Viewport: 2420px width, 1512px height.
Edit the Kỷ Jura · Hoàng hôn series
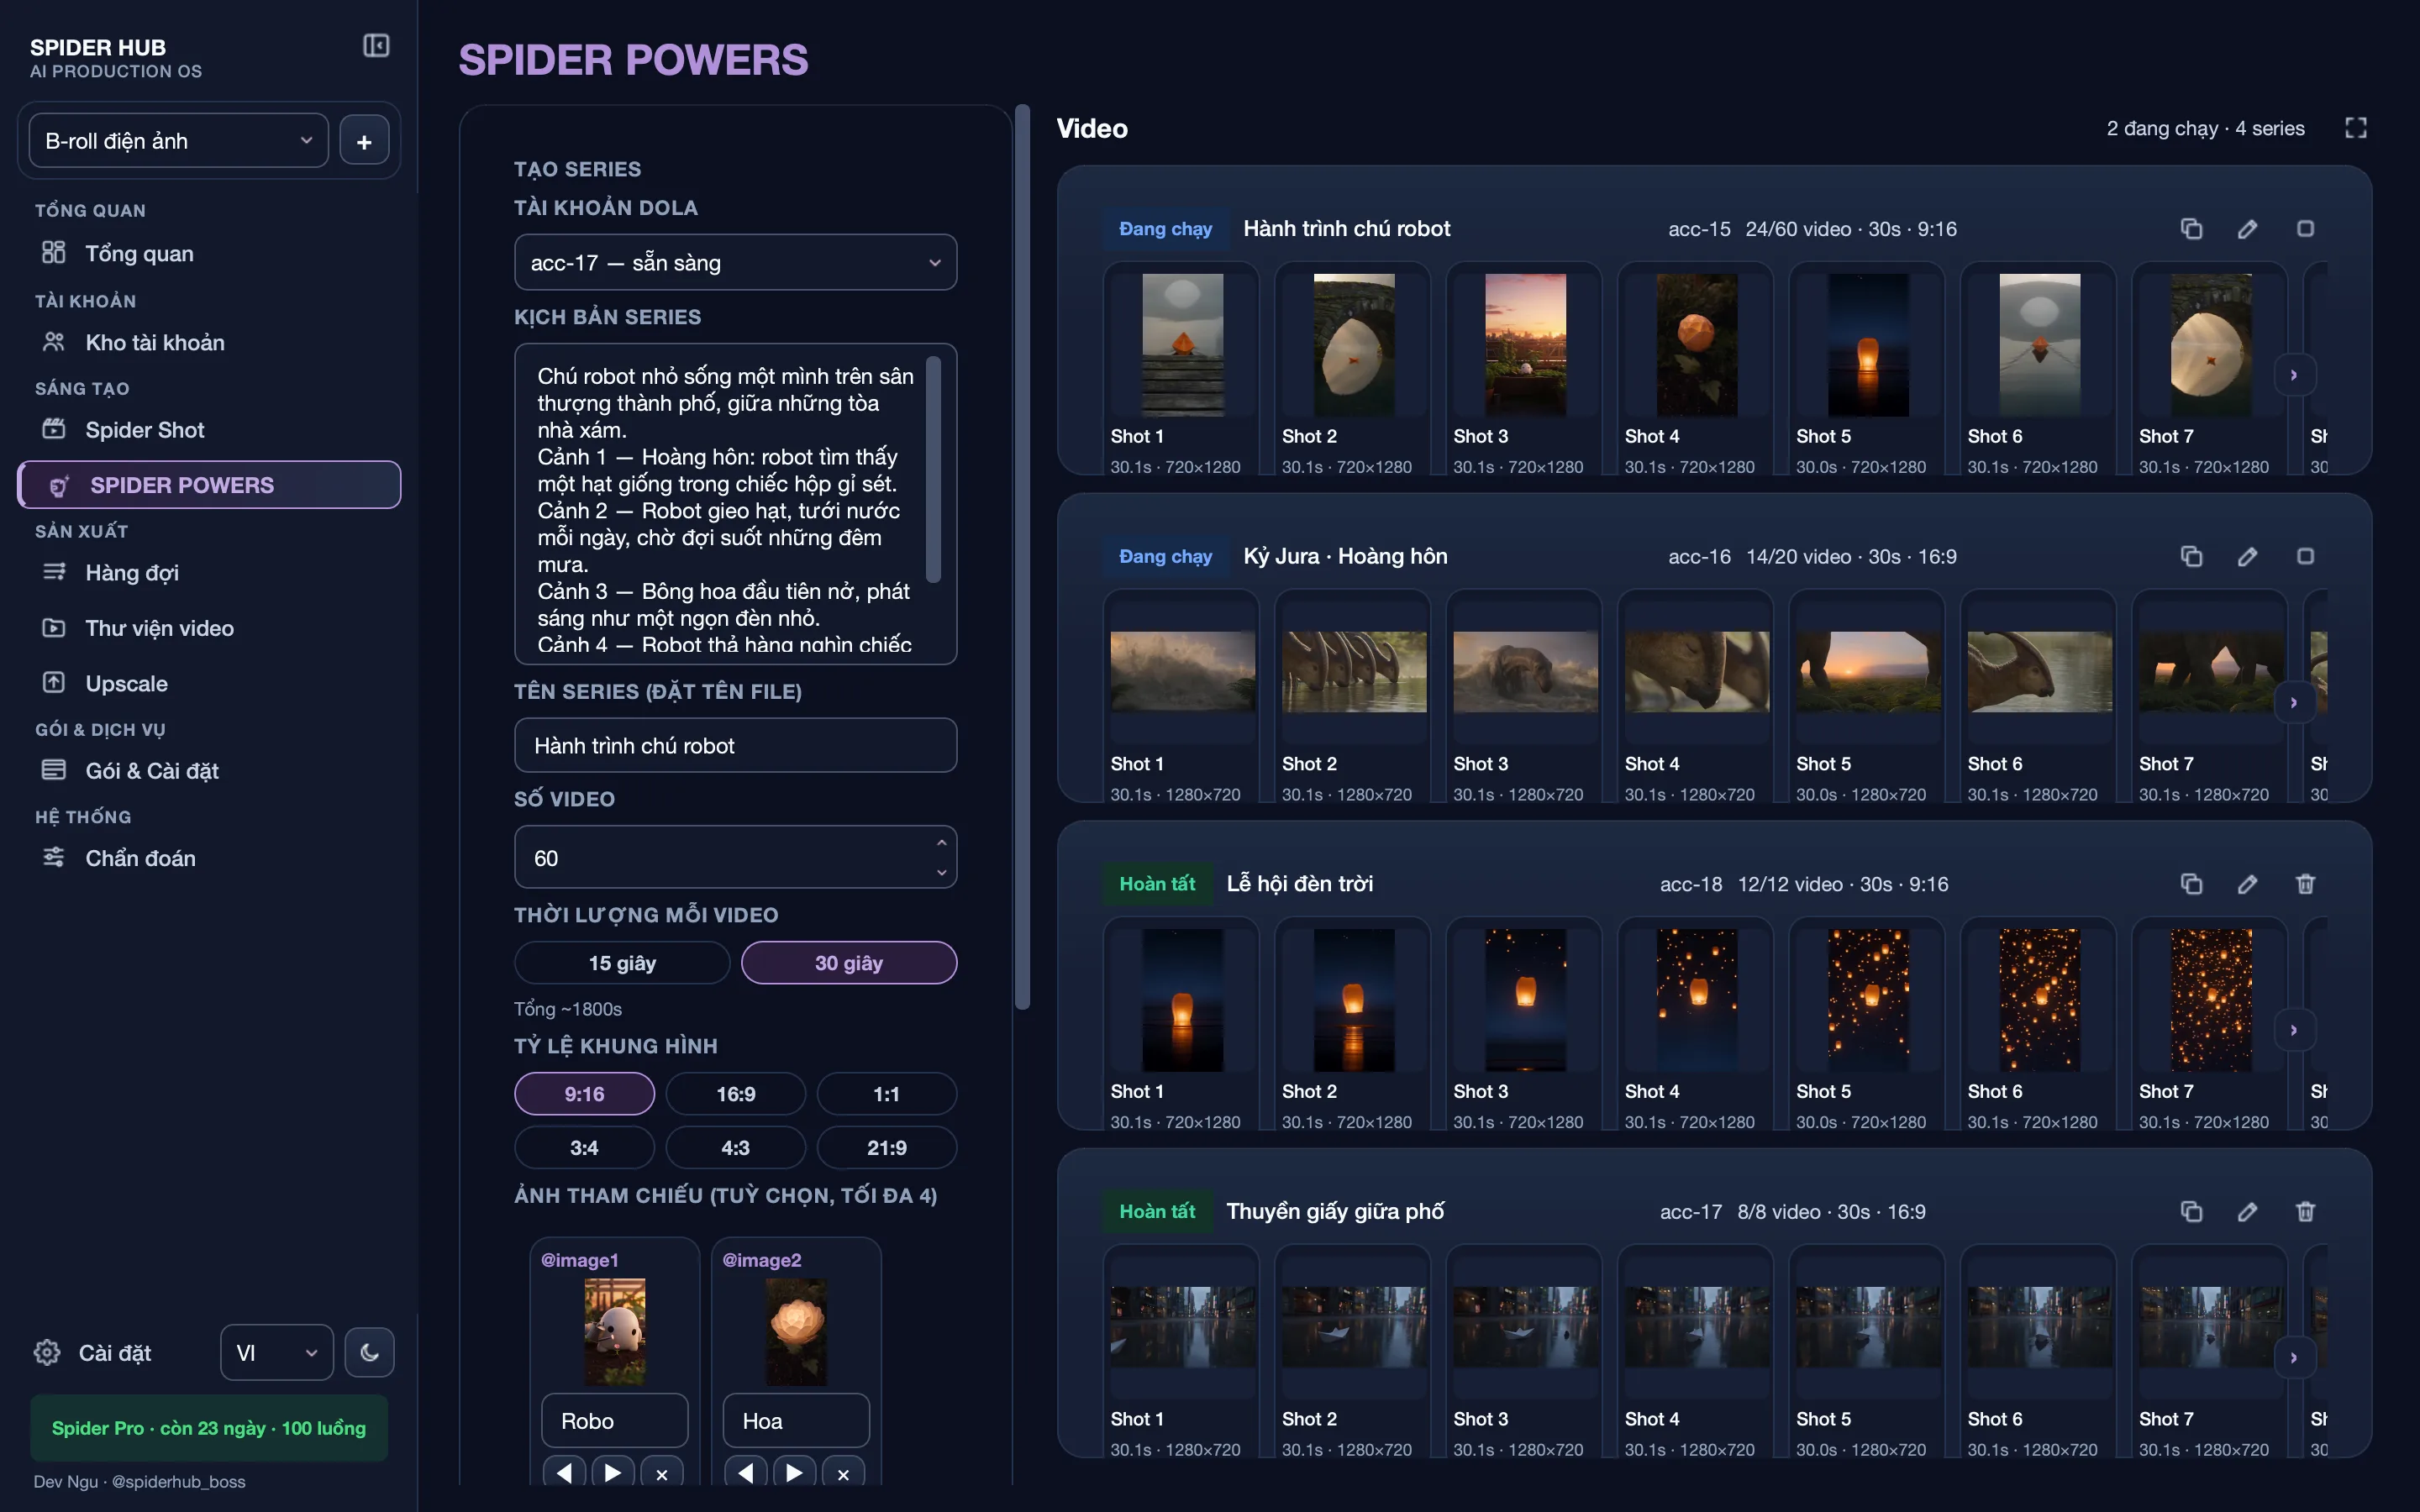point(2247,556)
